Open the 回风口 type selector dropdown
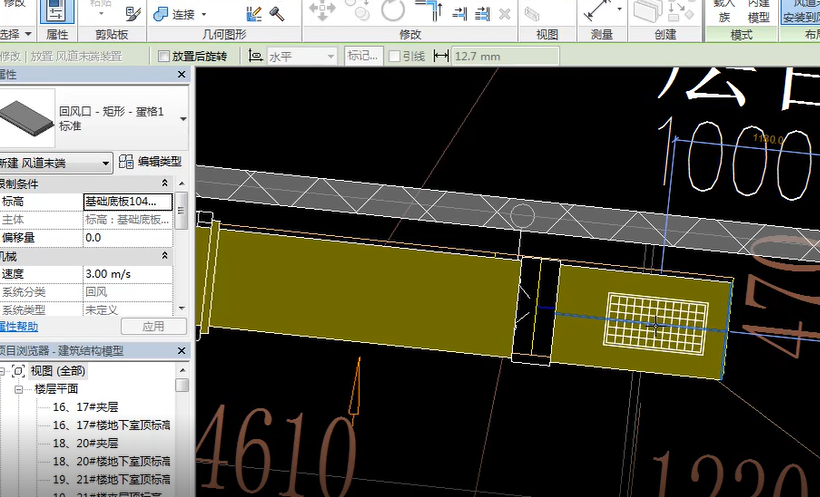 [182, 117]
